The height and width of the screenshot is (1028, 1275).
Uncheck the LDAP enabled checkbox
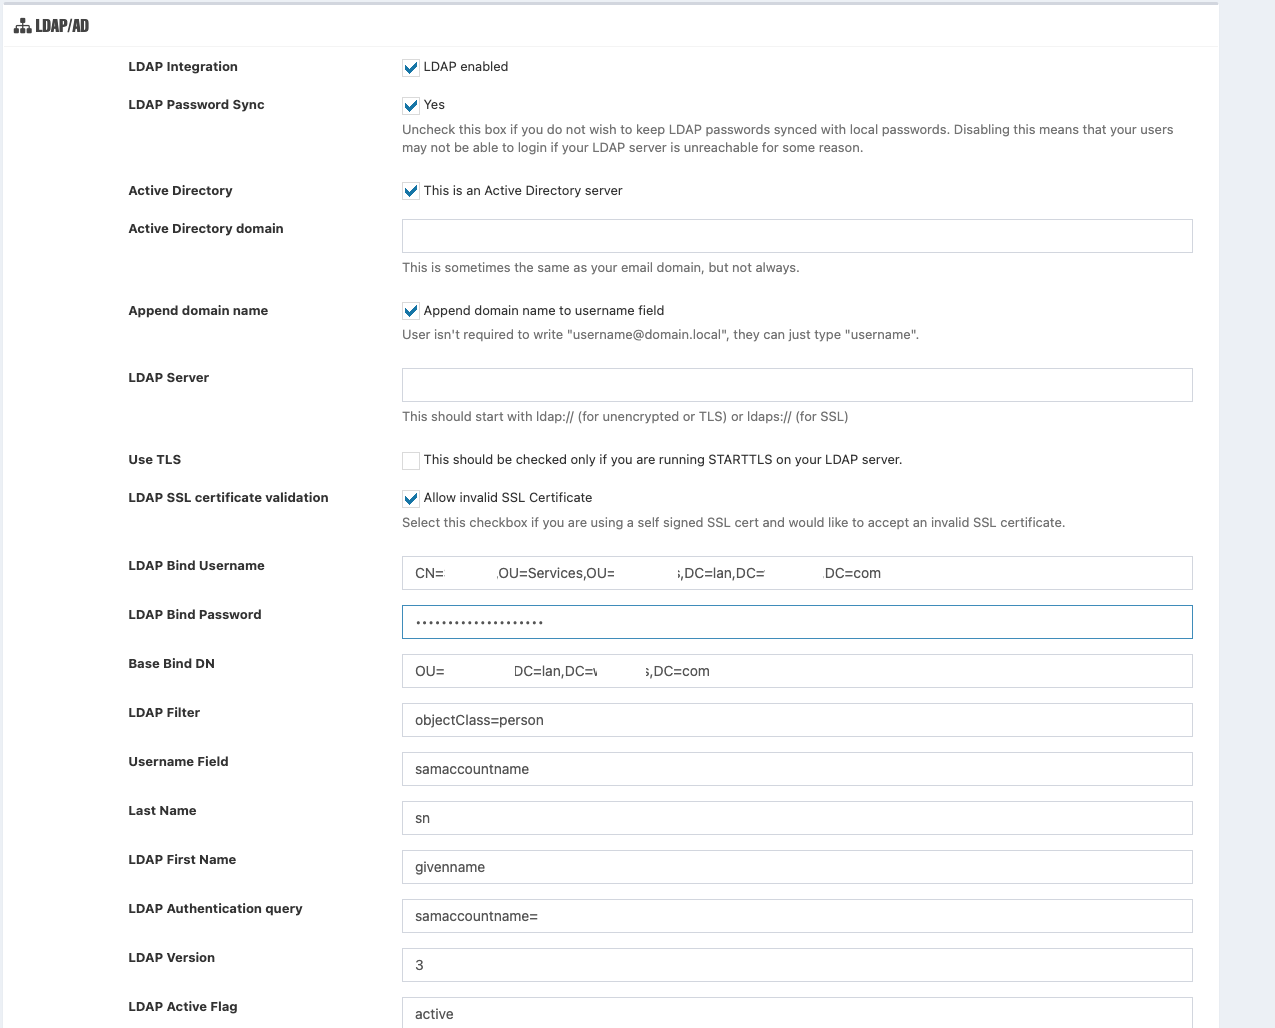[411, 67]
